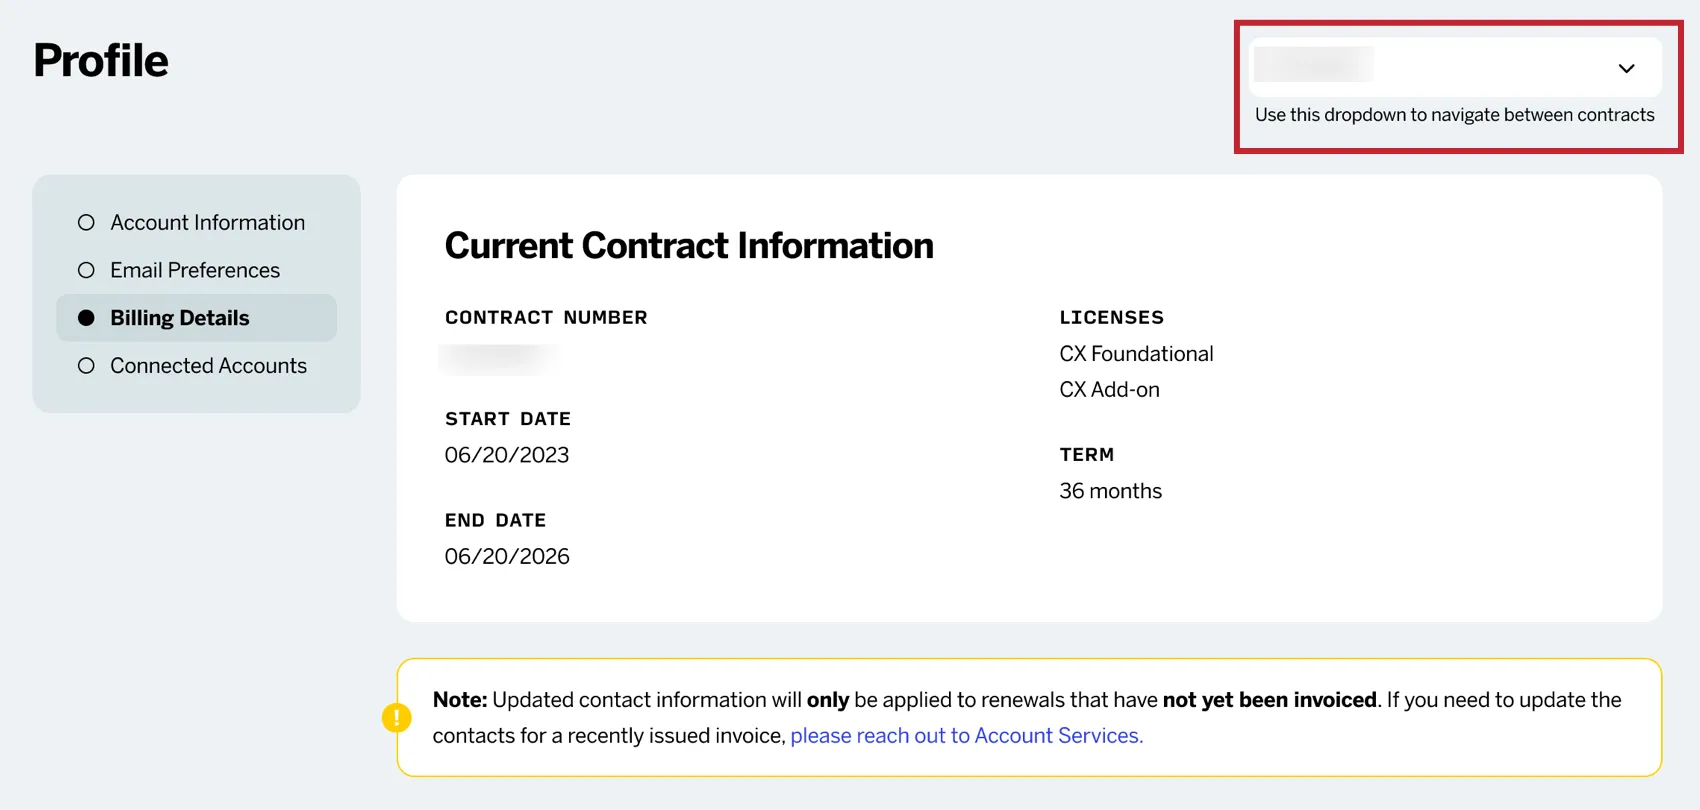1700x810 pixels.
Task: Click the alert icon beside the renewal note
Action: pyautogui.click(x=396, y=717)
